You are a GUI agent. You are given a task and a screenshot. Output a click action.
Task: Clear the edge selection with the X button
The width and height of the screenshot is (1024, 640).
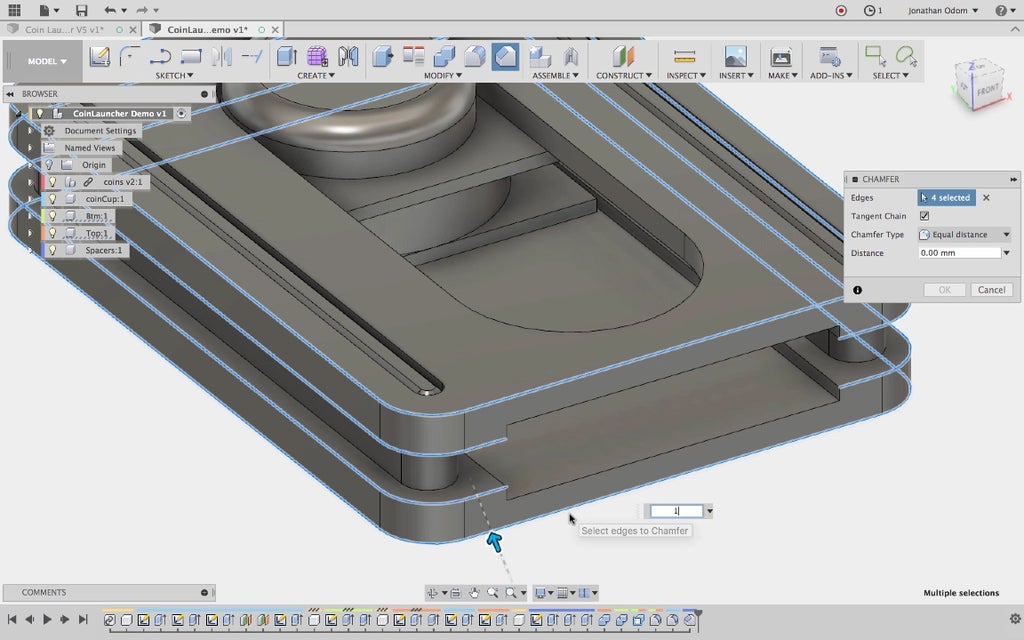986,198
